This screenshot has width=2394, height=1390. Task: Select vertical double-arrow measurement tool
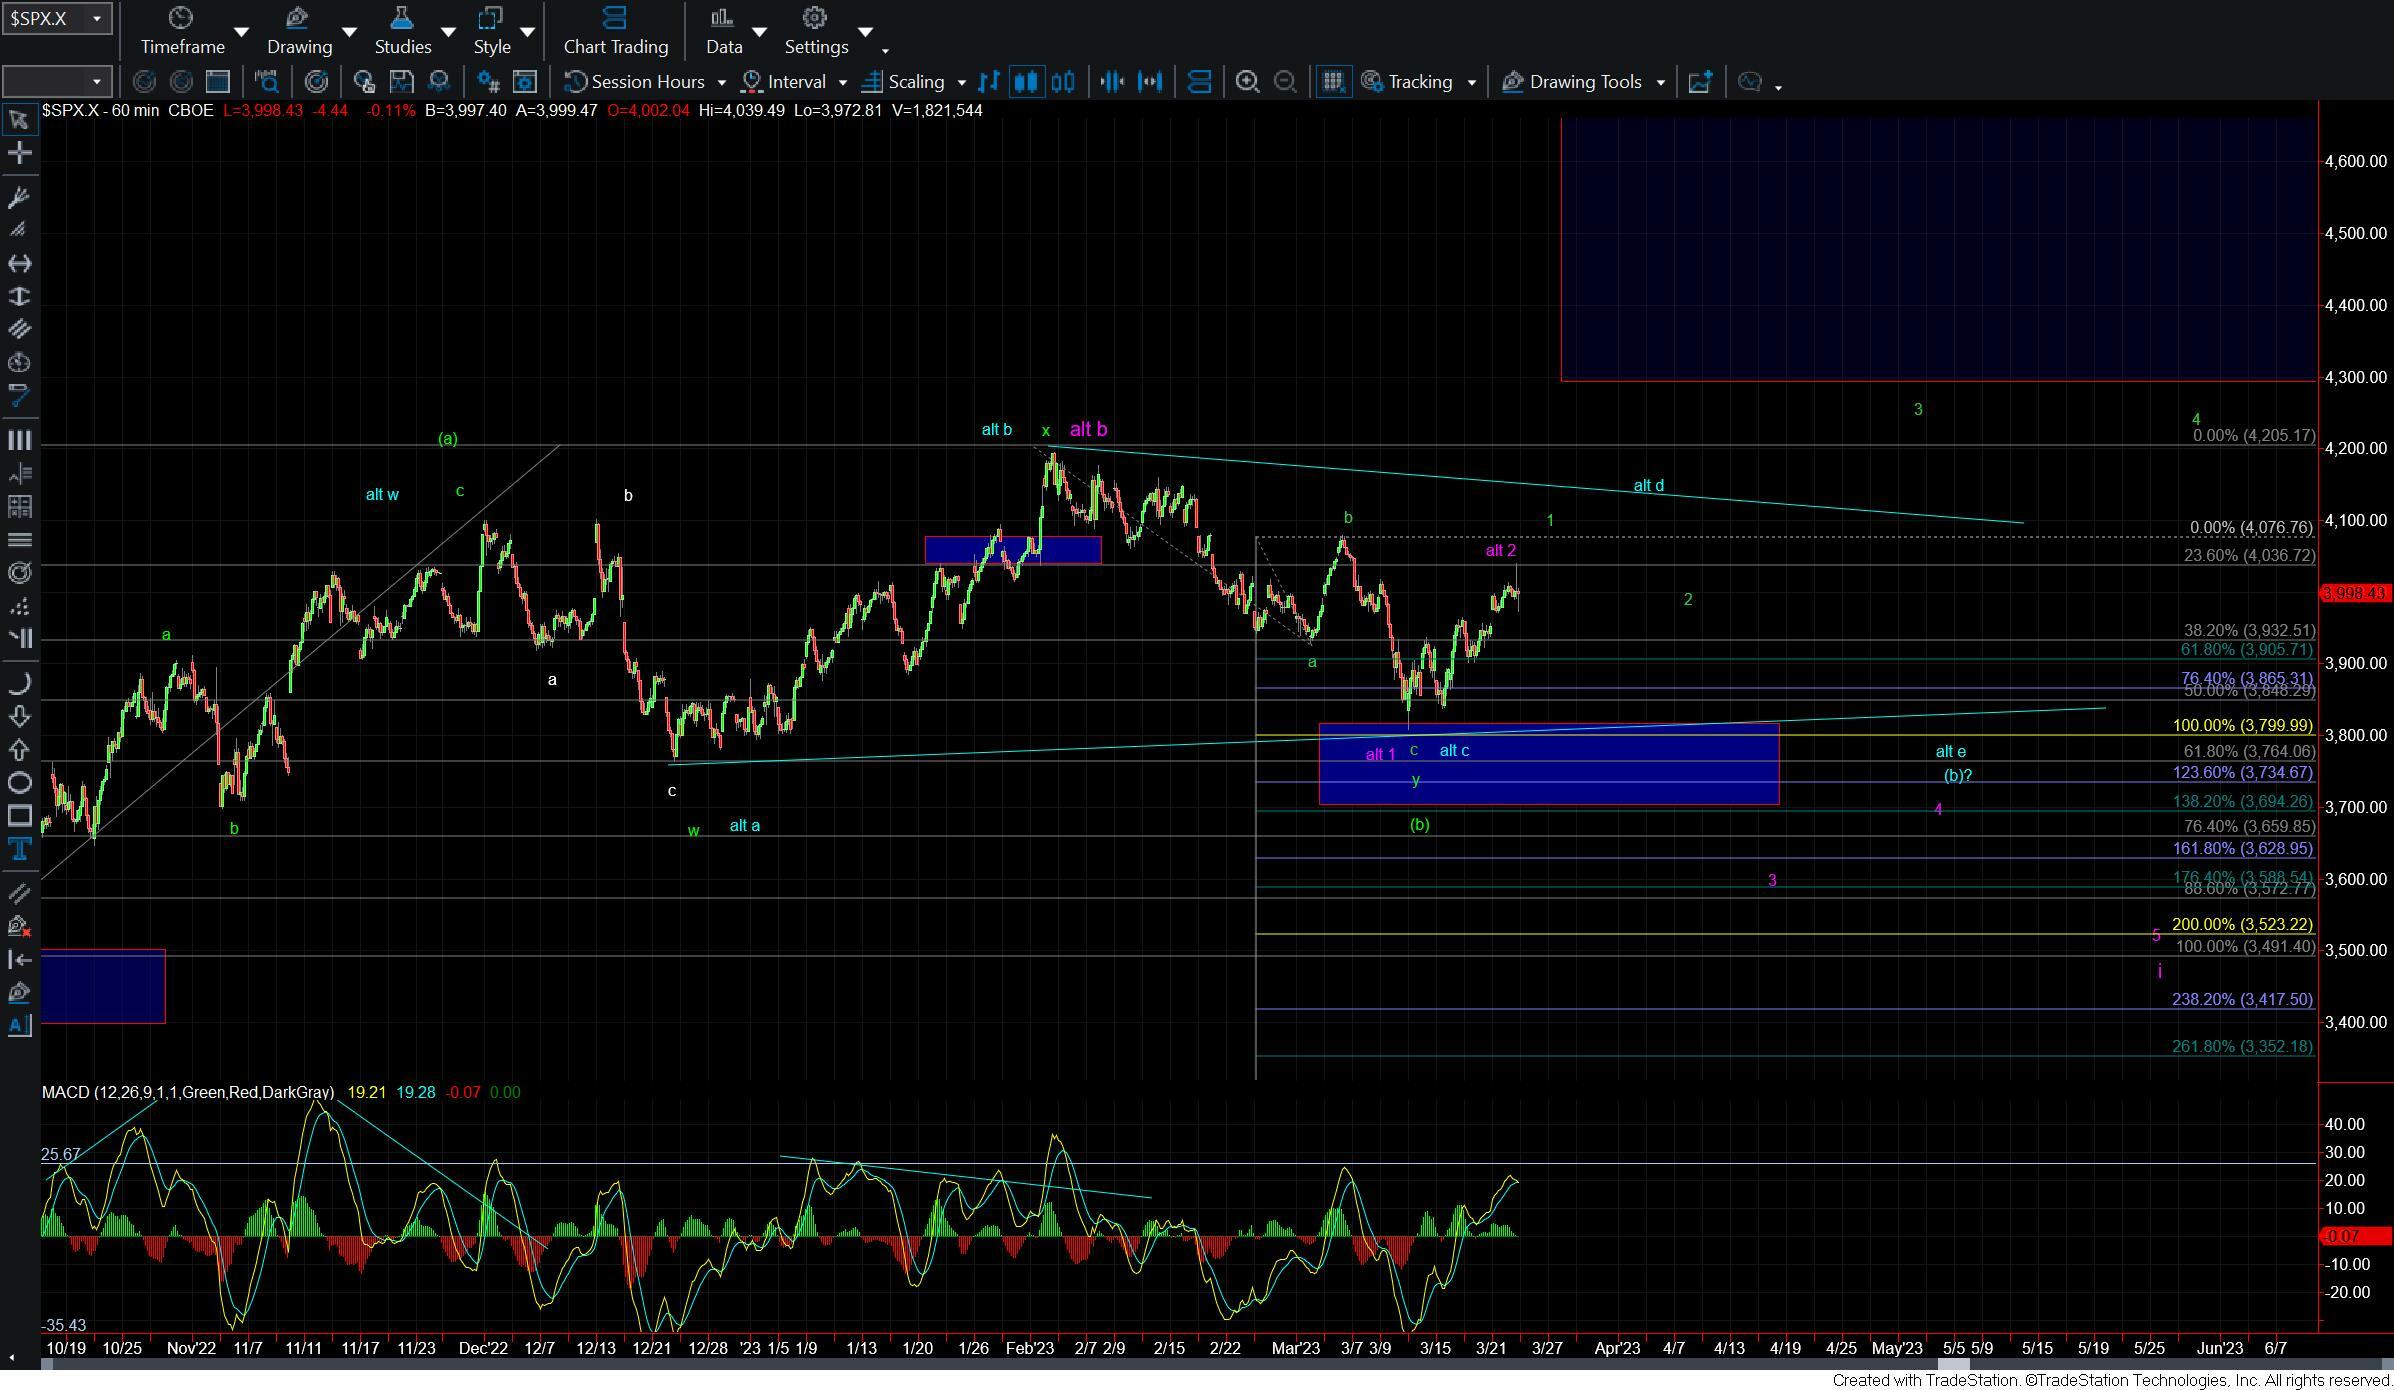point(19,296)
